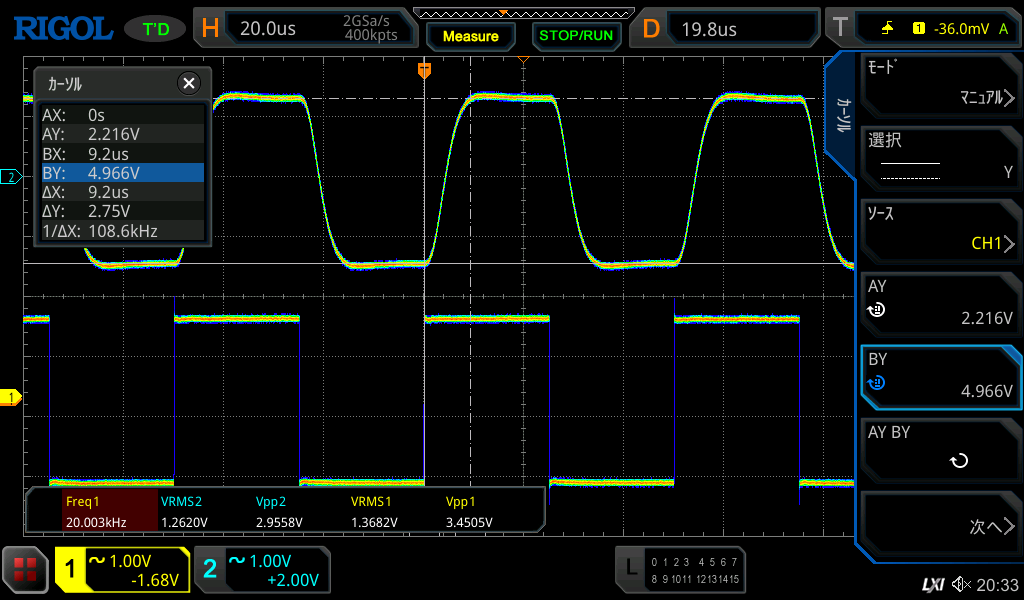Select the orange trigger position marker
The image size is (1024, 600).
[x=424, y=69]
